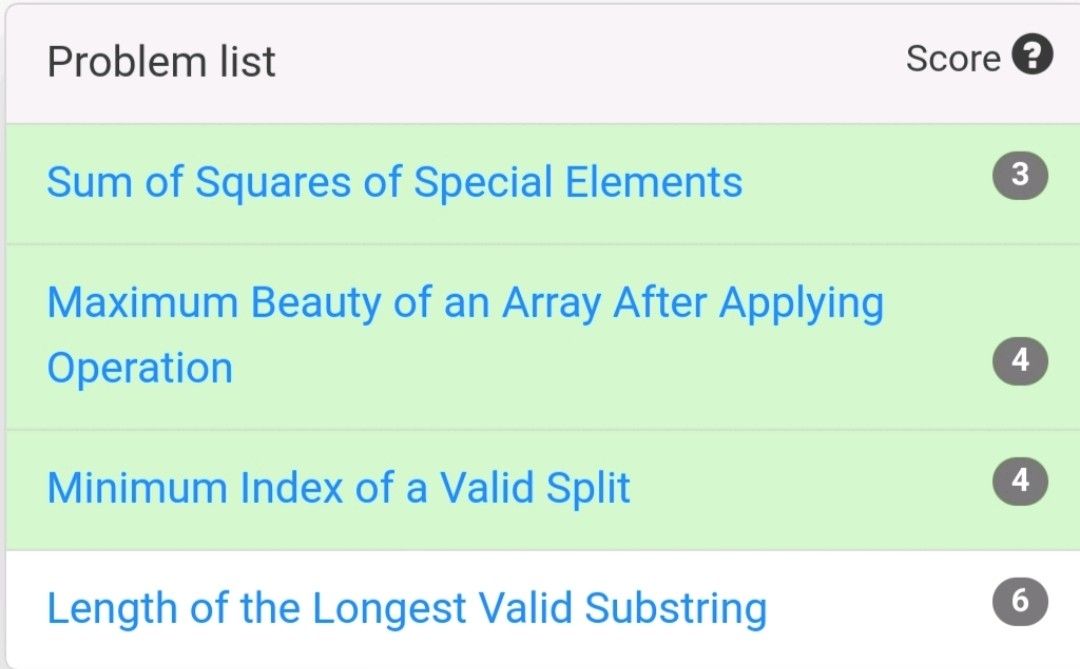Open Sum of Squares of Special Elements
This screenshot has width=1080, height=669.
point(394,183)
